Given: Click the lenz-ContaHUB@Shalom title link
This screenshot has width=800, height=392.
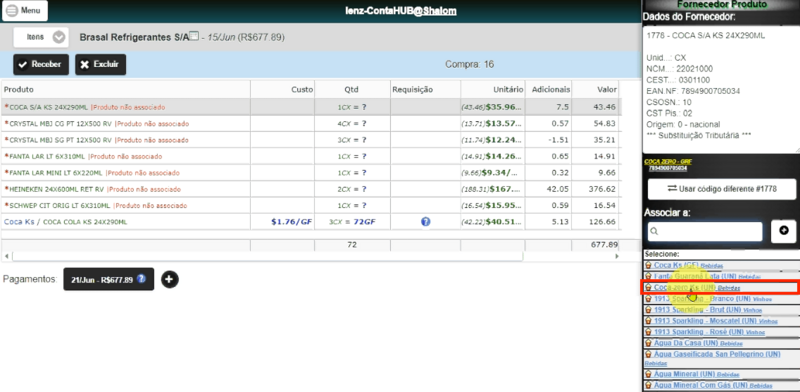Looking at the screenshot, I should pyautogui.click(x=401, y=11).
